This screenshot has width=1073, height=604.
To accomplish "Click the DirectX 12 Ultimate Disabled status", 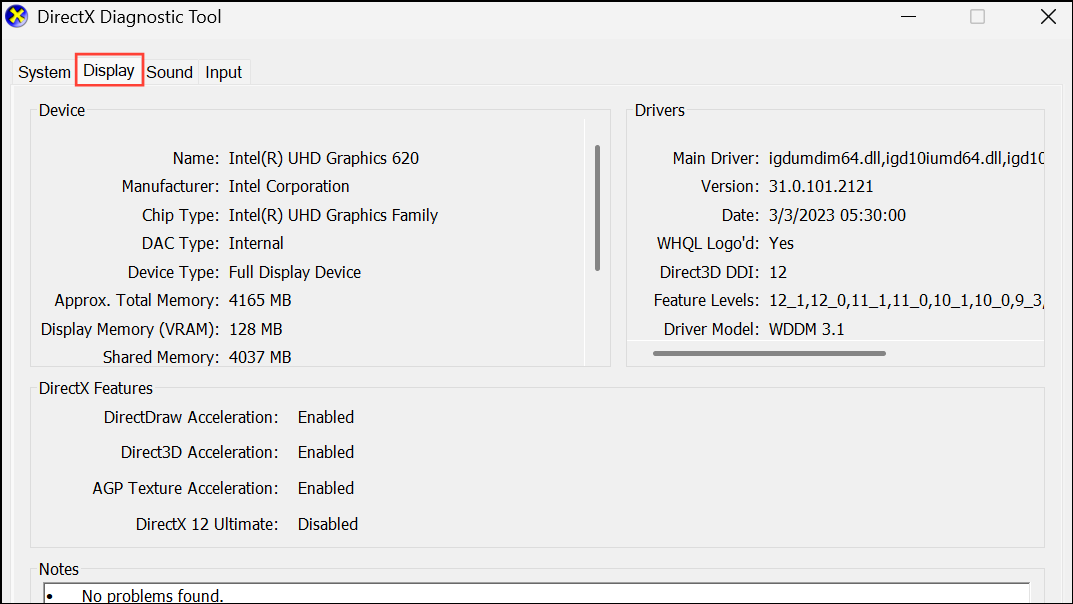I will pyautogui.click(x=328, y=523).
